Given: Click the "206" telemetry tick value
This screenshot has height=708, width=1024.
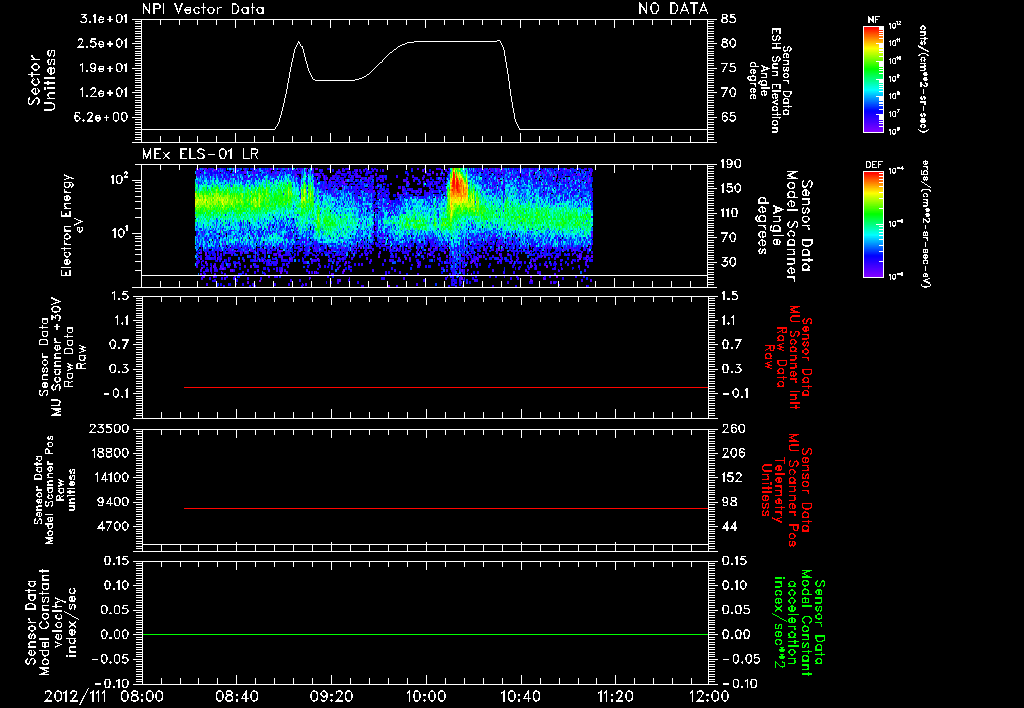Looking at the screenshot, I should [732, 453].
